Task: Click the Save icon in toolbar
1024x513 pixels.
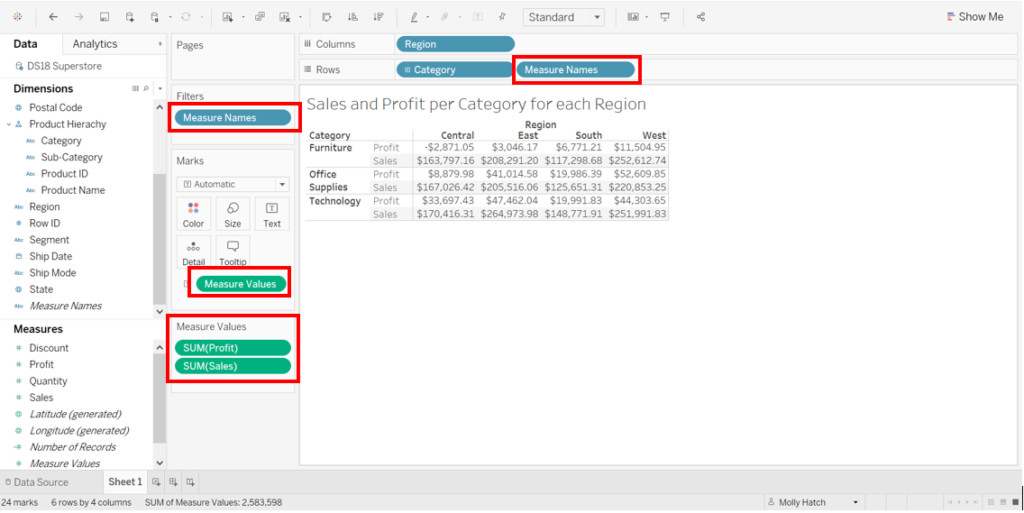Action: (x=104, y=17)
